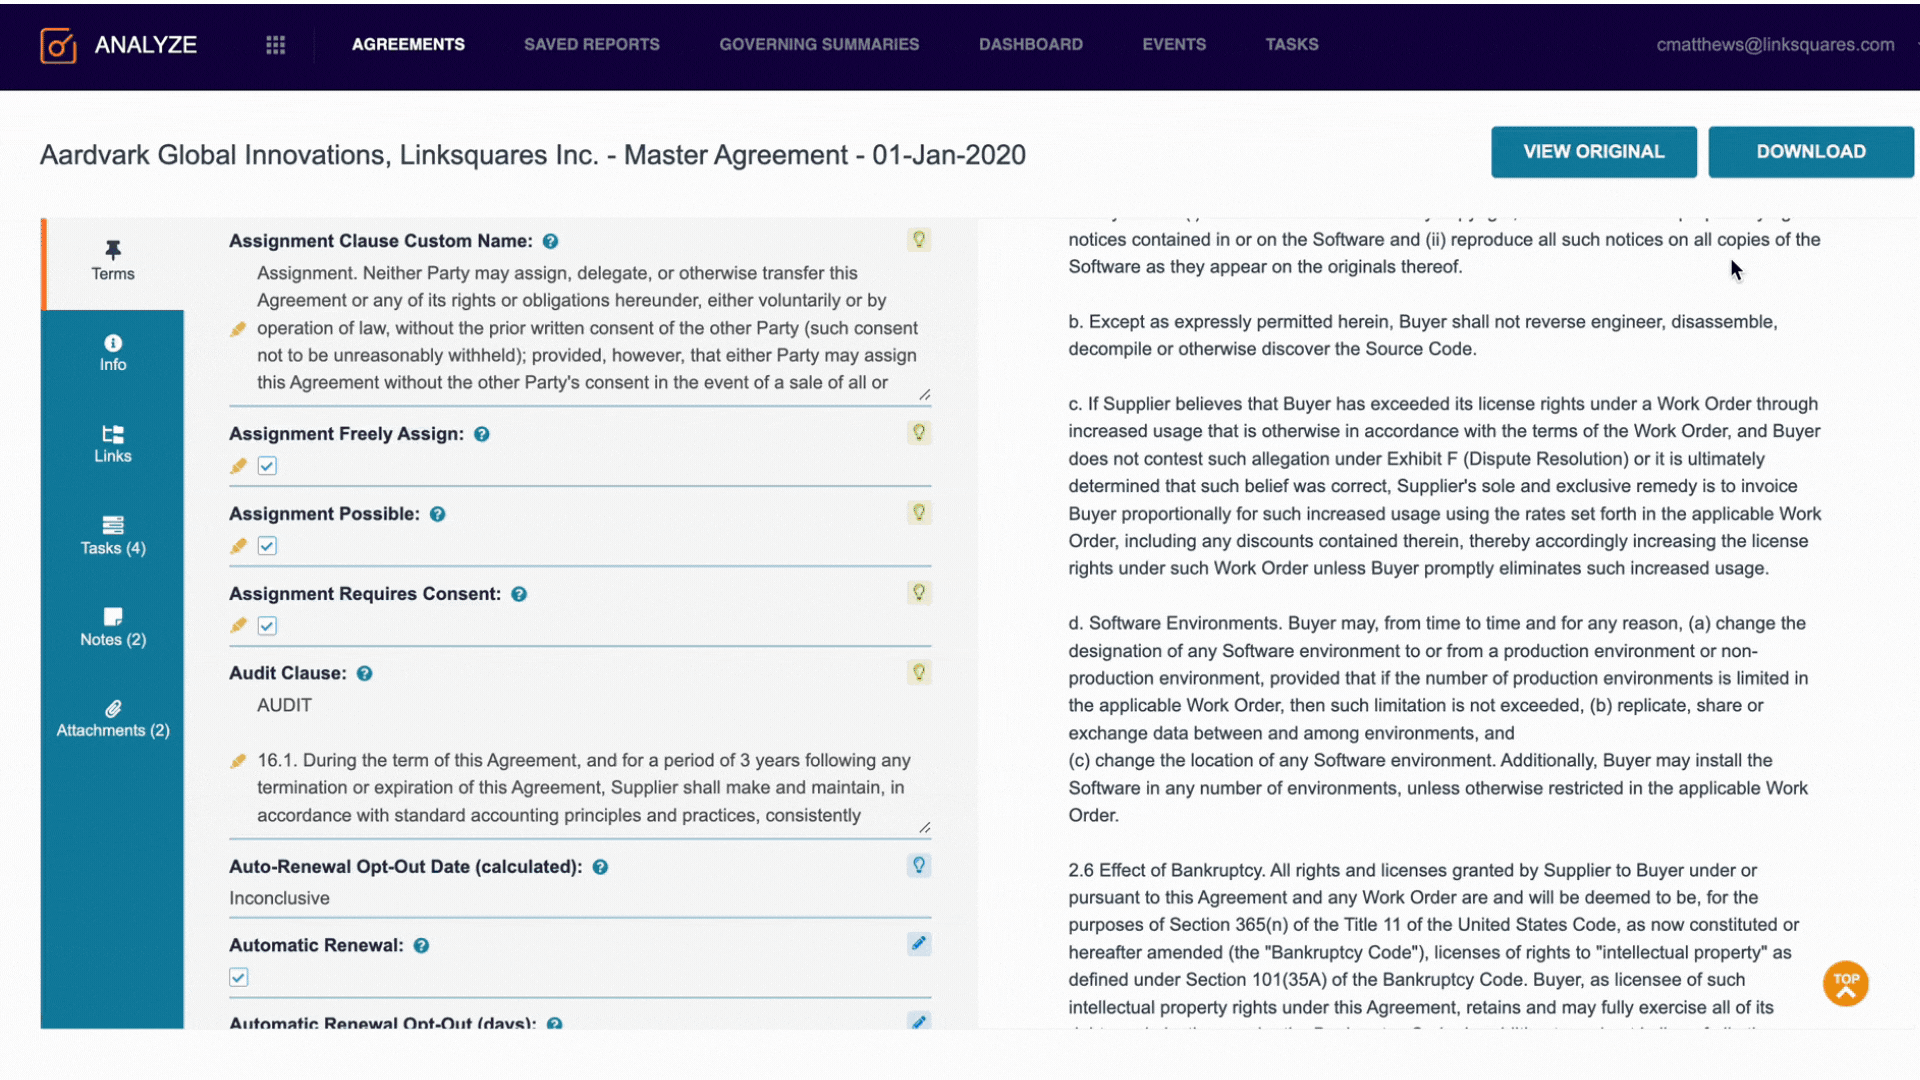Click lightbulb icon for Assignment Freely Assign

click(x=919, y=433)
